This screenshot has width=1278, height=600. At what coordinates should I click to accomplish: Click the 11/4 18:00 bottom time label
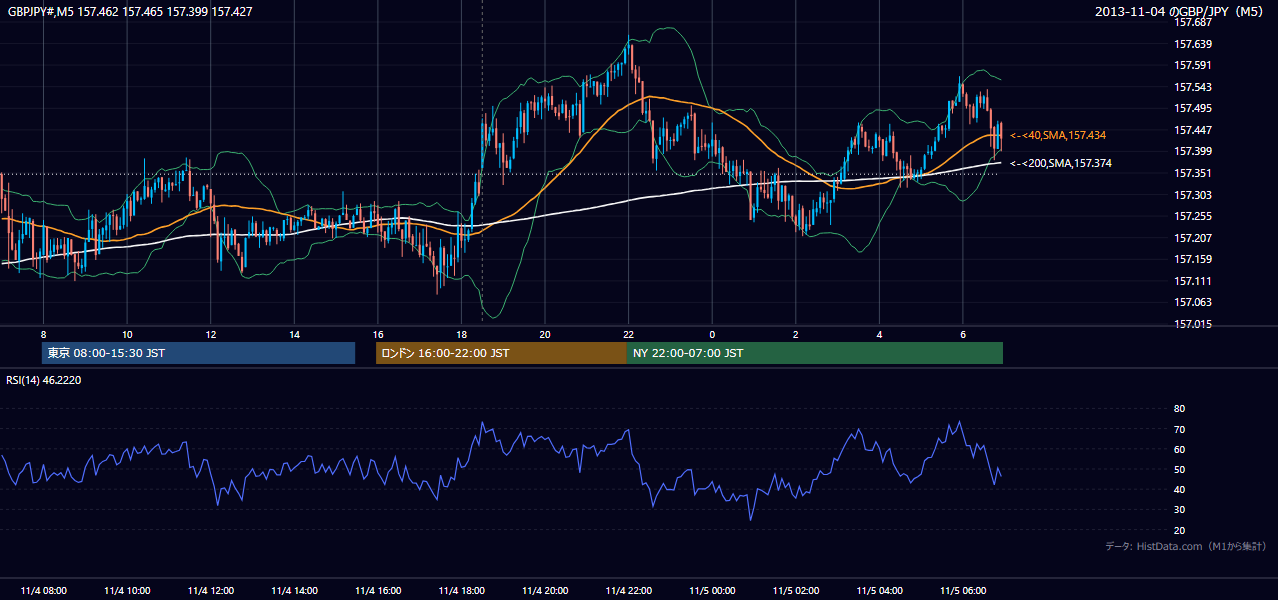pos(461,591)
